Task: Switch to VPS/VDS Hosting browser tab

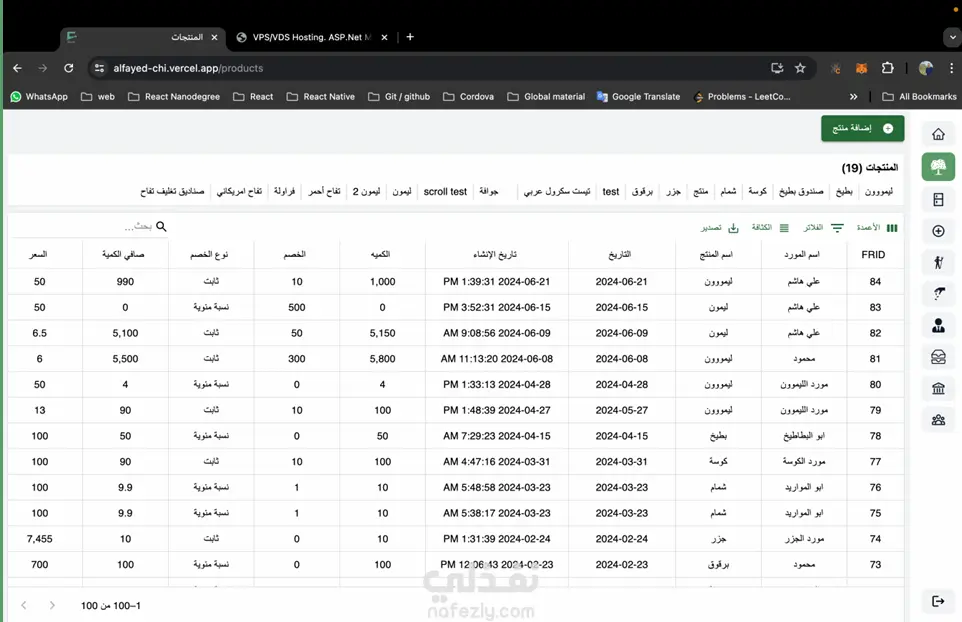Action: [x=311, y=37]
